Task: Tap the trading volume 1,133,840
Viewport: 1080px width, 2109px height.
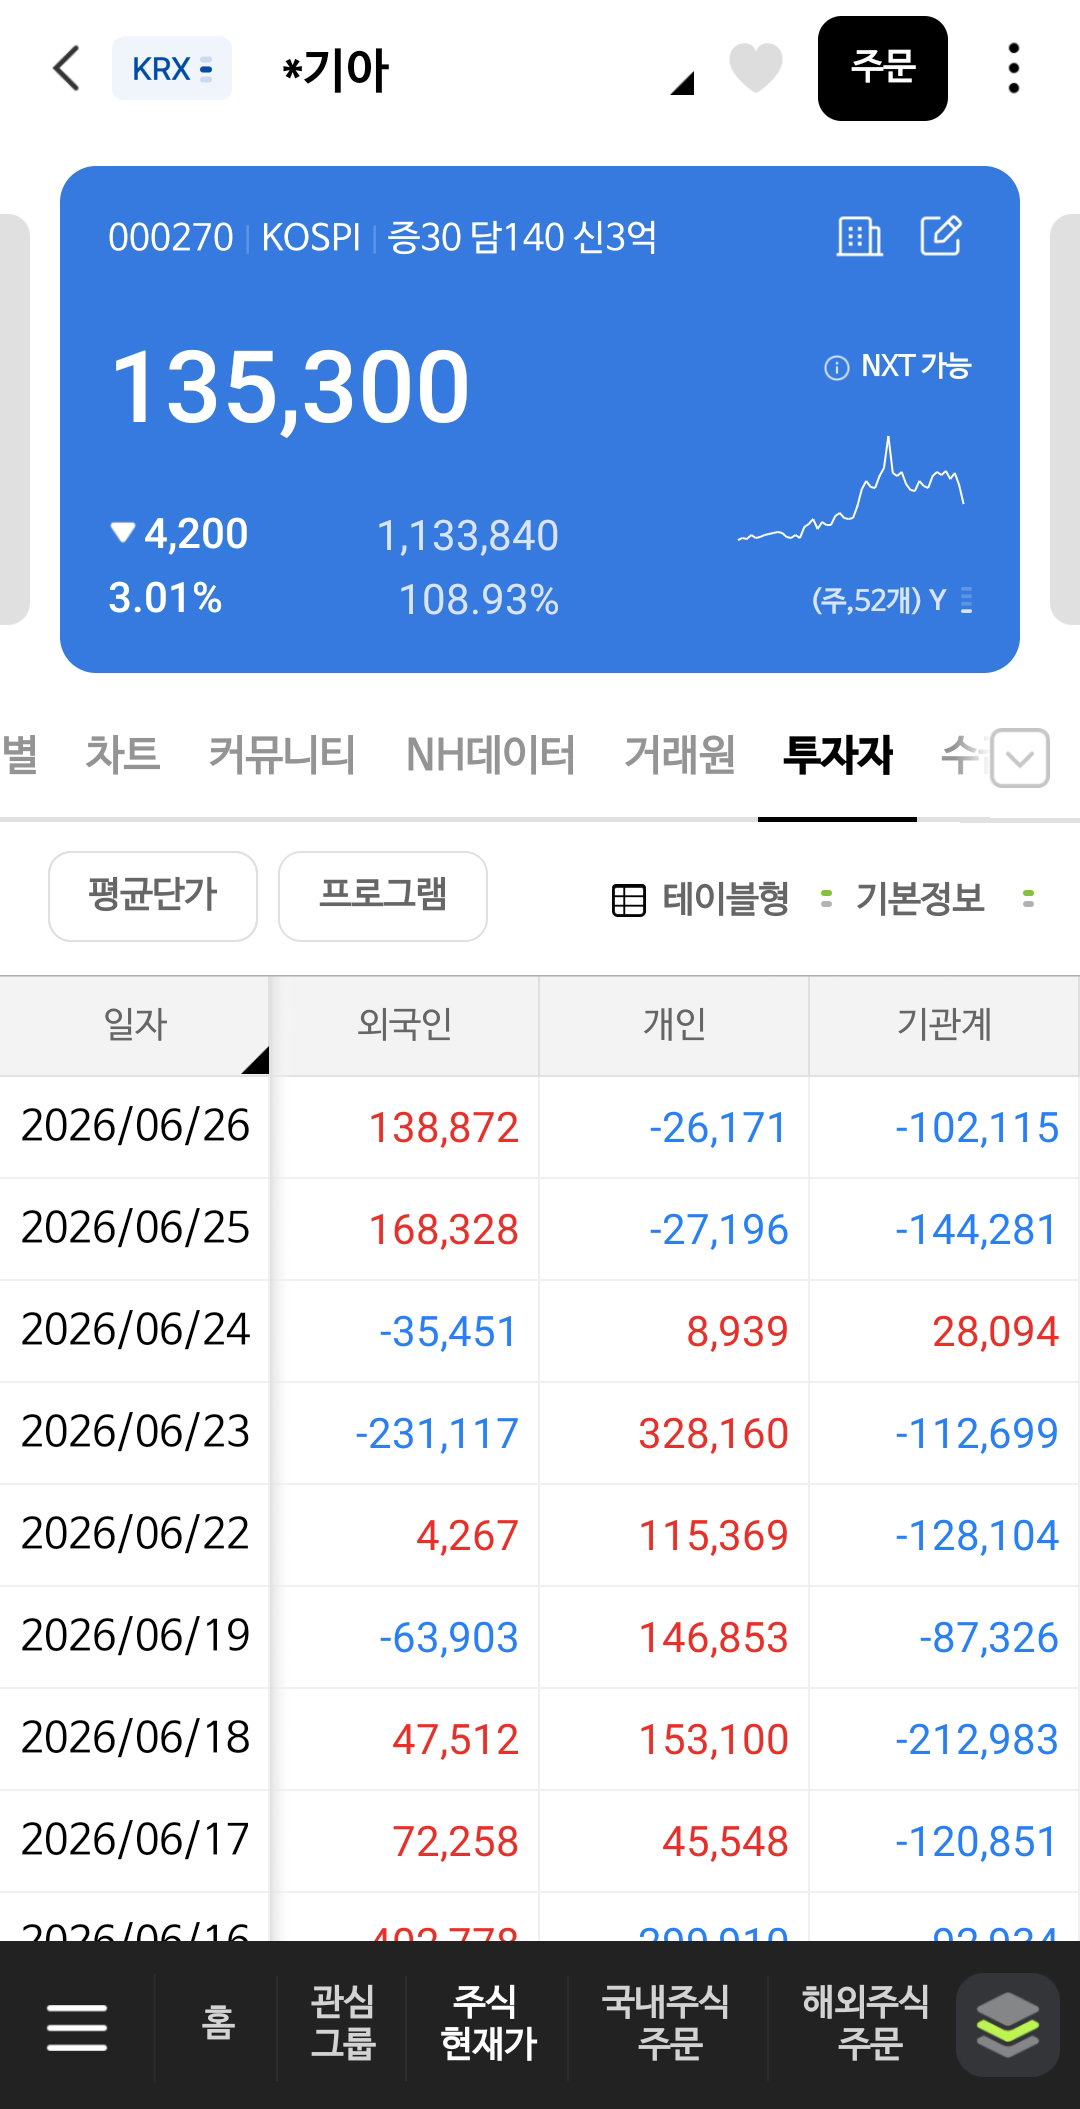Action: (467, 536)
